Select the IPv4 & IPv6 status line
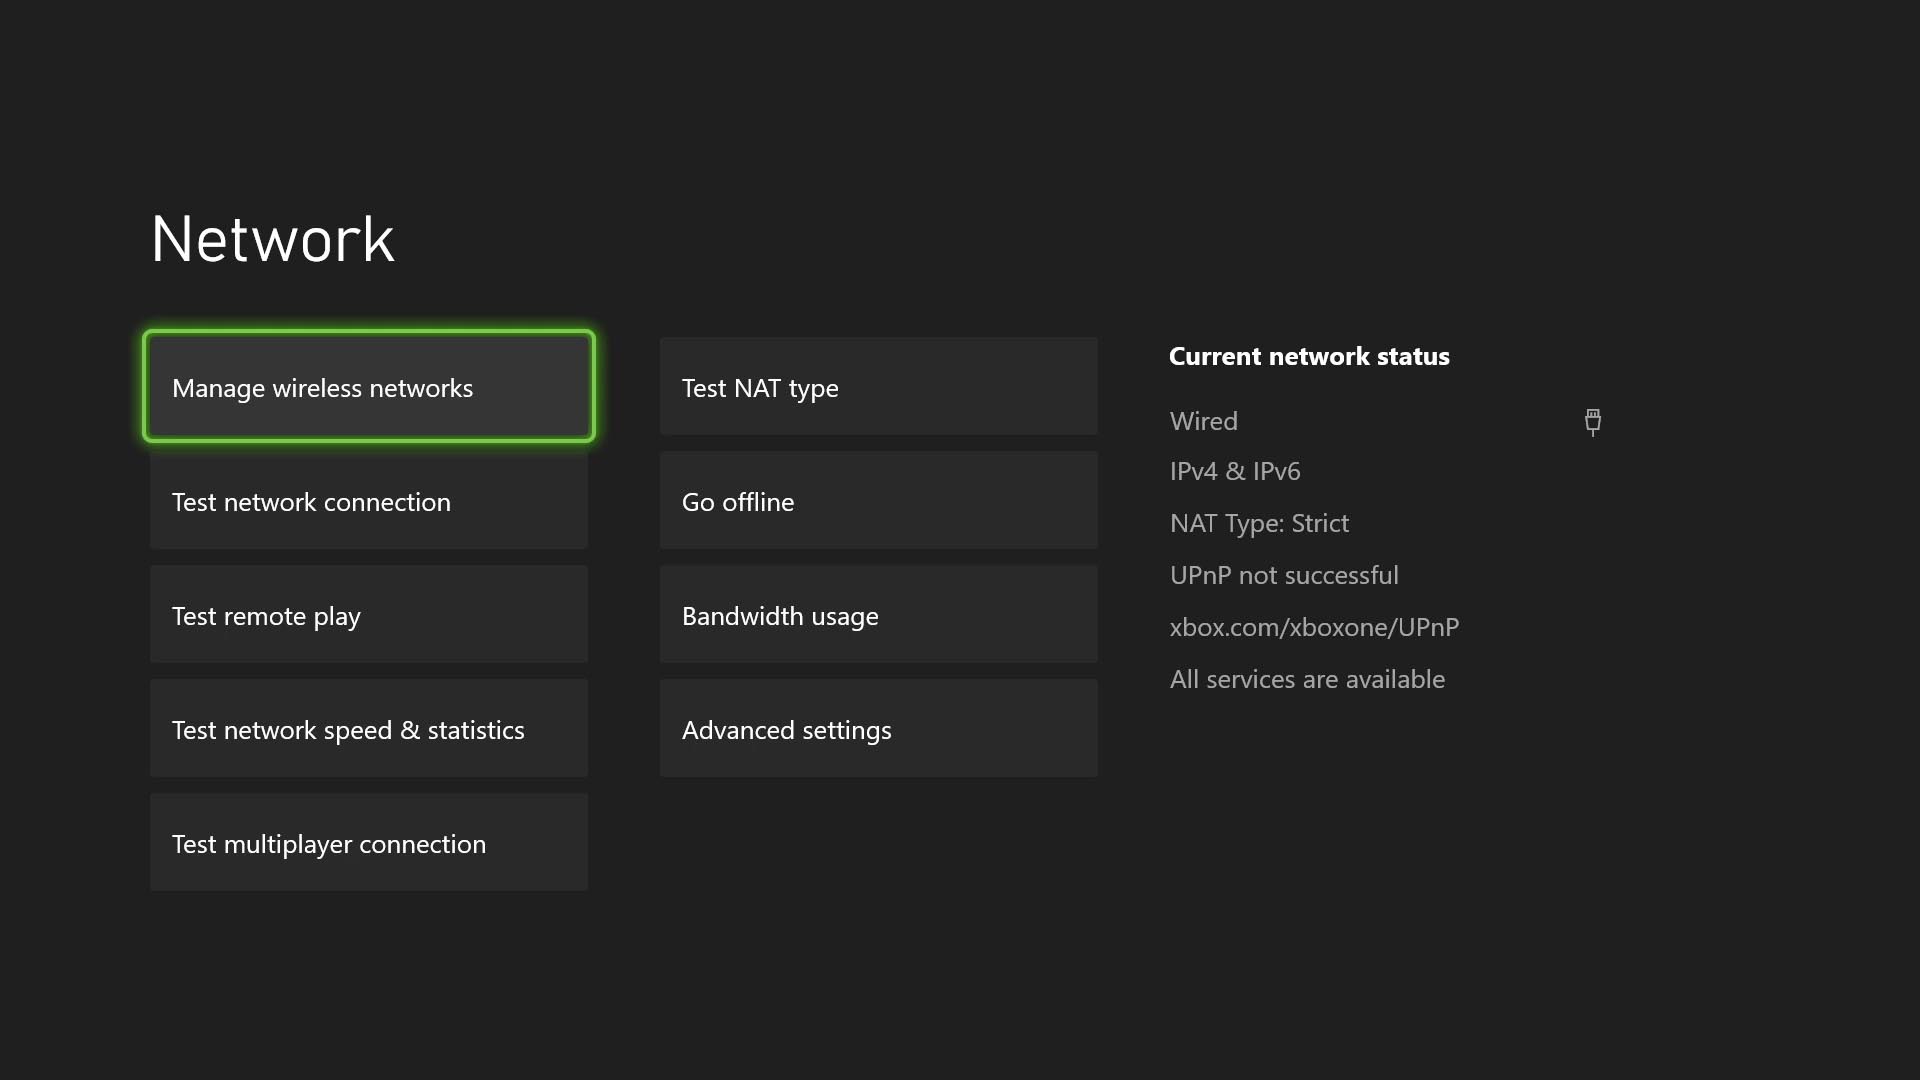Viewport: 1920px width, 1080px height. [x=1234, y=471]
